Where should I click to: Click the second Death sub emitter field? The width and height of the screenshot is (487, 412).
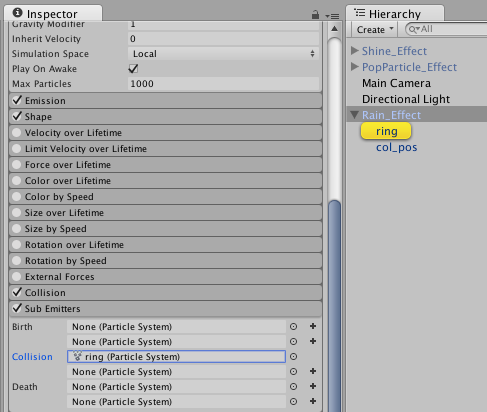(x=176, y=402)
